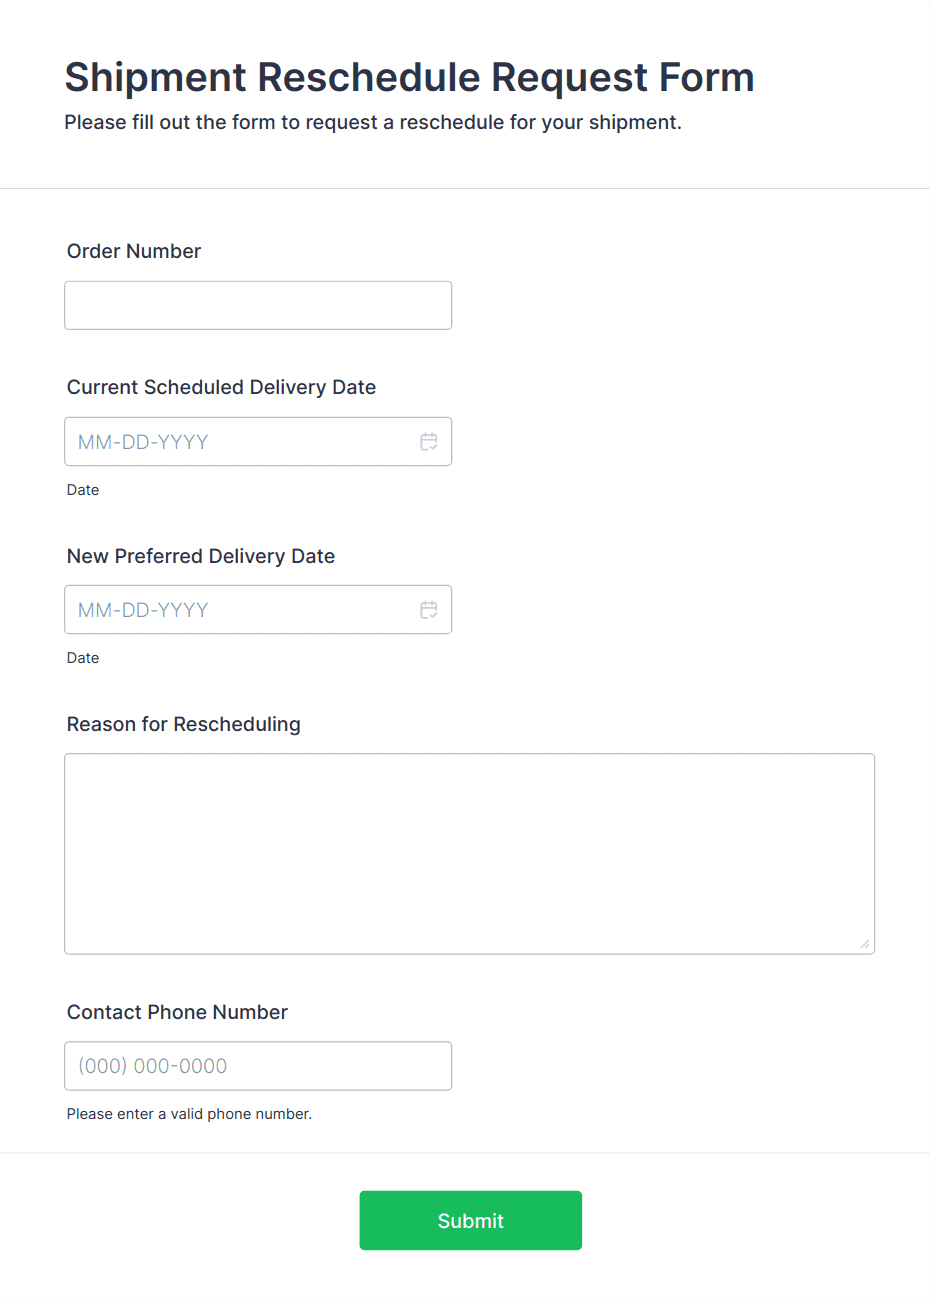Open the calendar picker for New Preferred Delivery Date
The width and height of the screenshot is (930, 1300).
coord(428,609)
